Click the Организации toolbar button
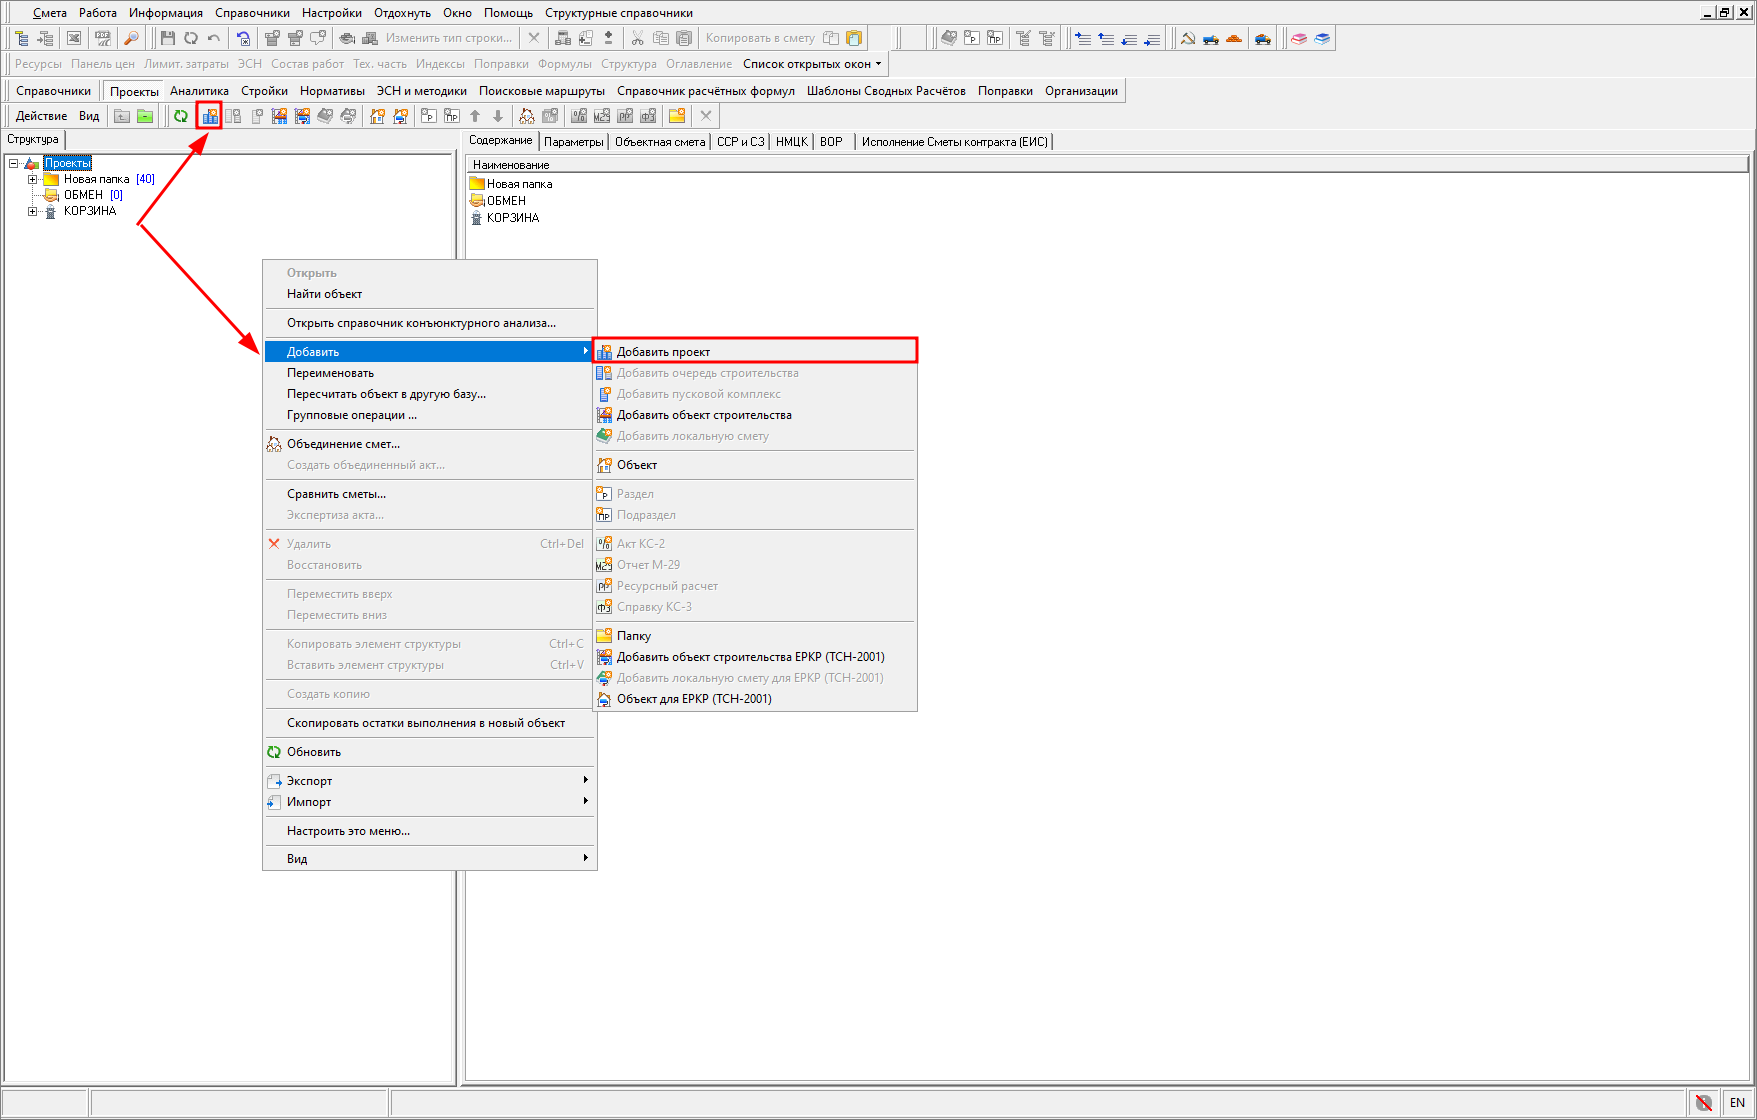Image resolution: width=1757 pixels, height=1120 pixels. coord(1081,91)
